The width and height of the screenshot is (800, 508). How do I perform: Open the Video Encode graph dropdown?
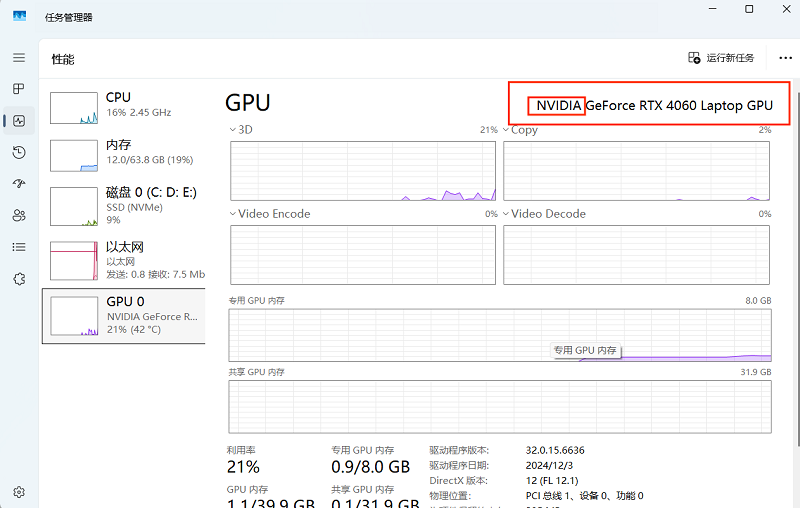pos(233,214)
